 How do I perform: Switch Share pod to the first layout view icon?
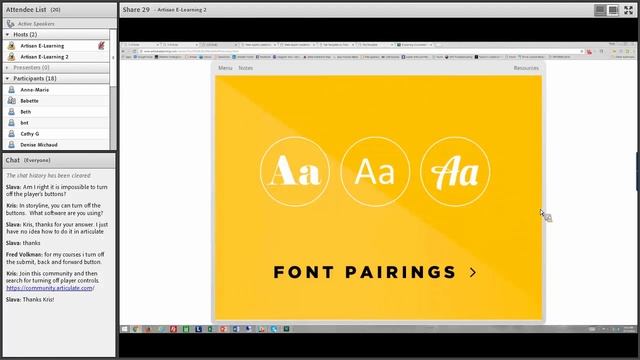pyautogui.click(x=600, y=10)
